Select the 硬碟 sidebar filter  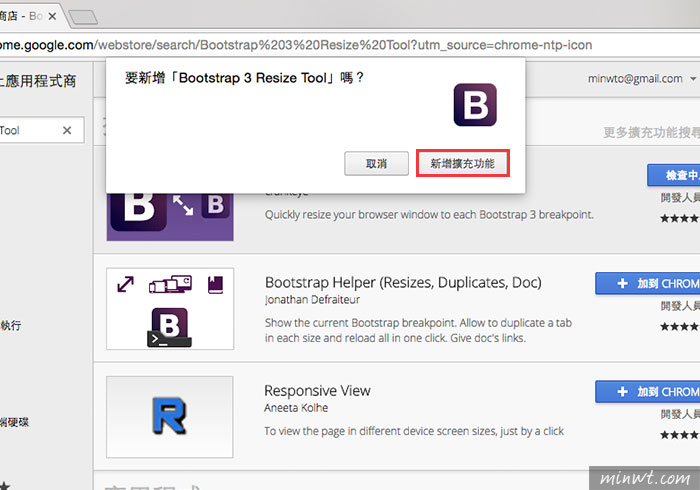14,422
